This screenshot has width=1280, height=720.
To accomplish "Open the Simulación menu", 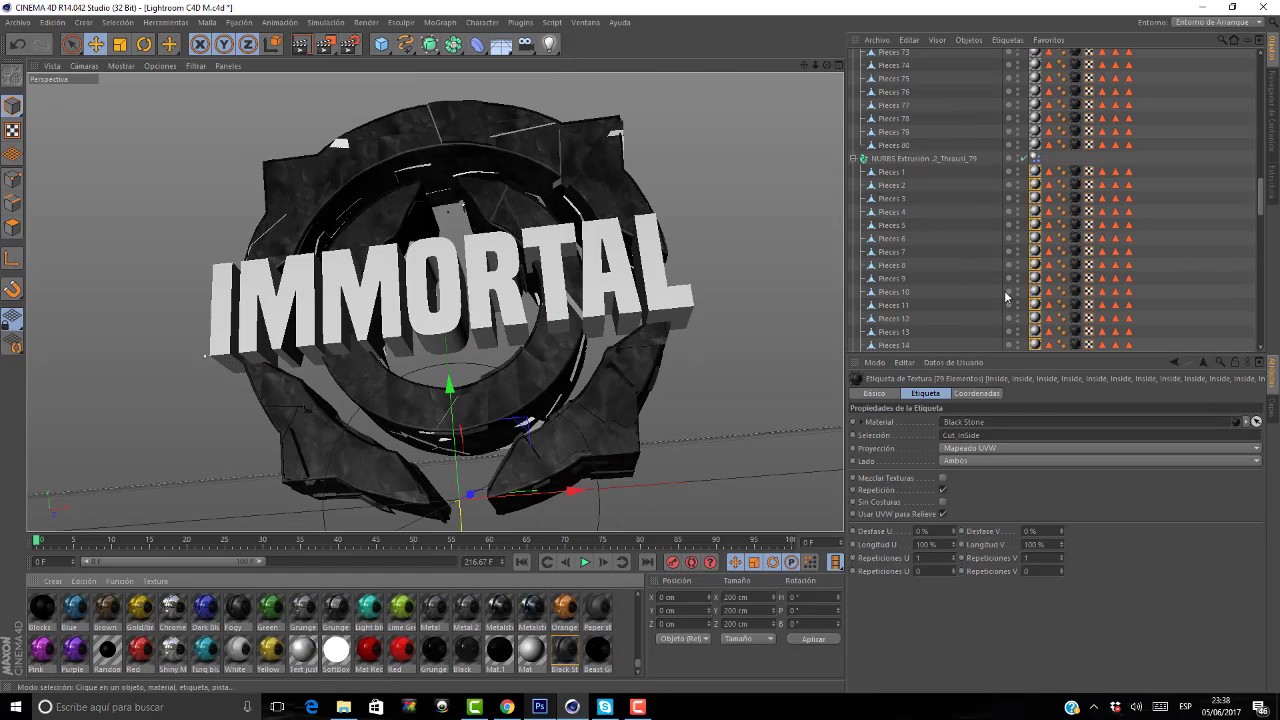I will [x=325, y=22].
